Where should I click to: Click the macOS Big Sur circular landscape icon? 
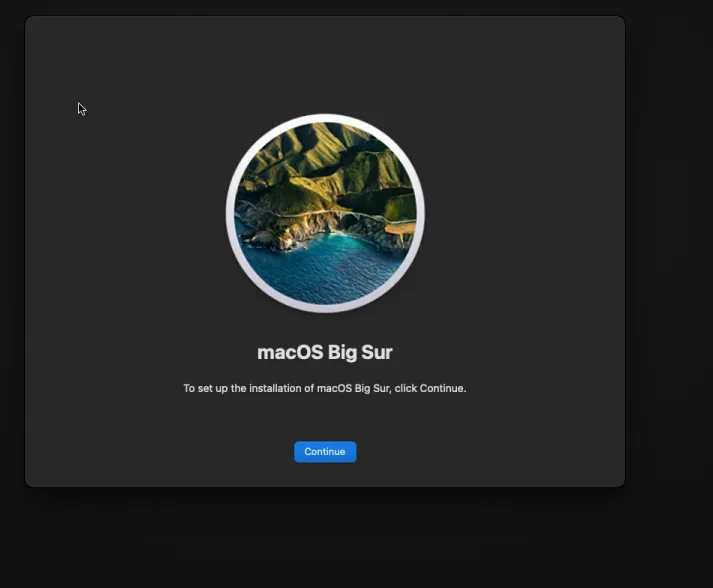(325, 213)
